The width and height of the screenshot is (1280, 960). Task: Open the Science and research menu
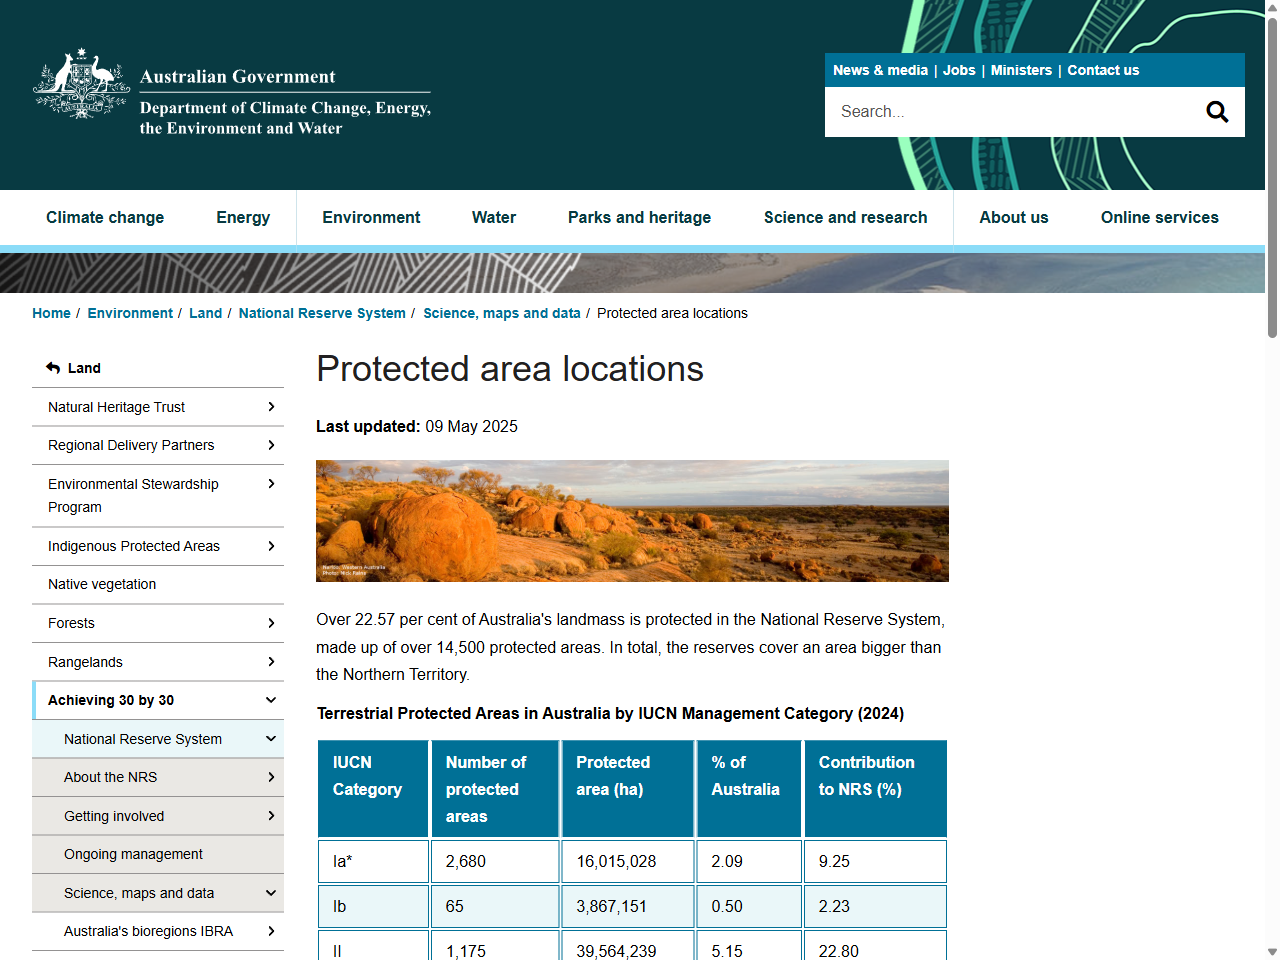click(x=845, y=217)
